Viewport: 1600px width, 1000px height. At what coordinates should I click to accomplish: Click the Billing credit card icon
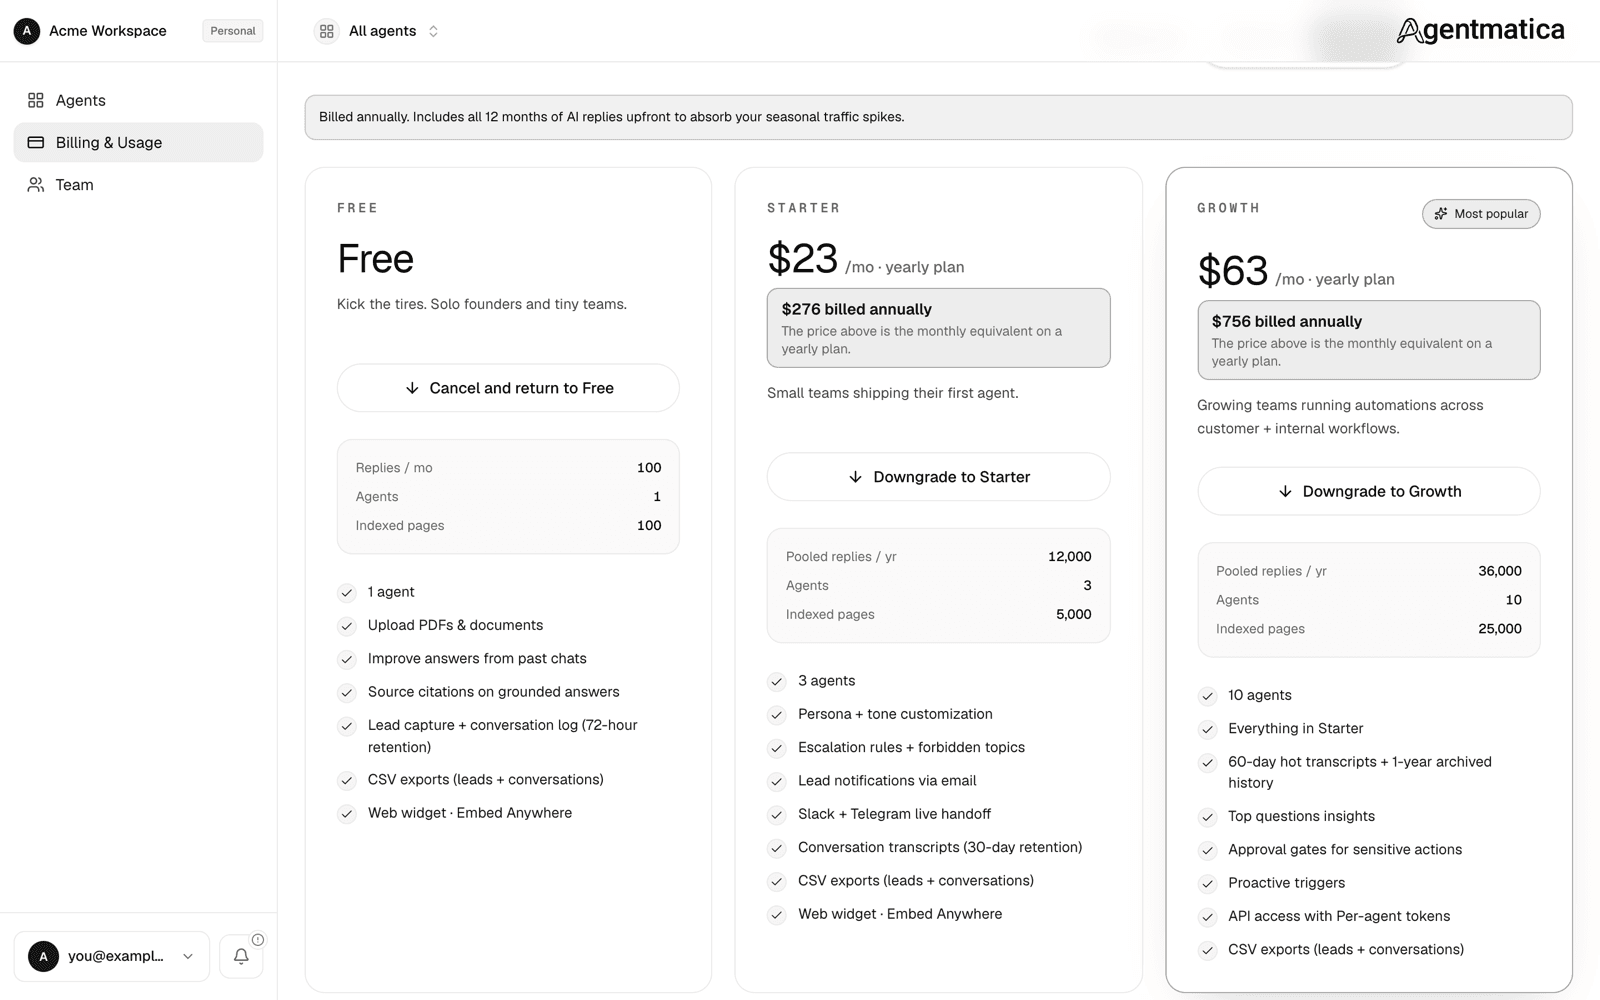coord(36,142)
